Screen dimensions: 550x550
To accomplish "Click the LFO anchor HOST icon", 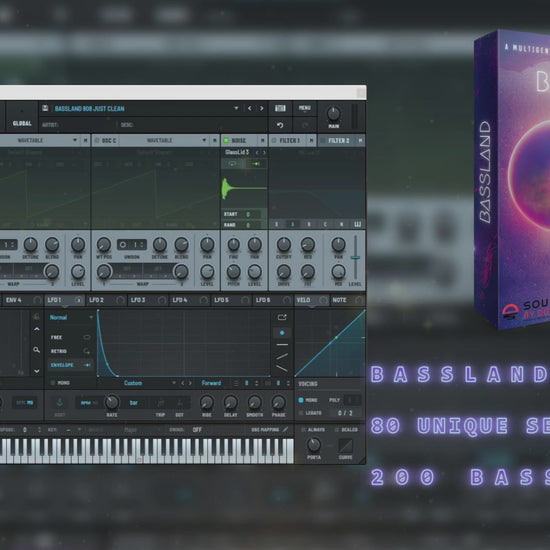I will [60, 403].
